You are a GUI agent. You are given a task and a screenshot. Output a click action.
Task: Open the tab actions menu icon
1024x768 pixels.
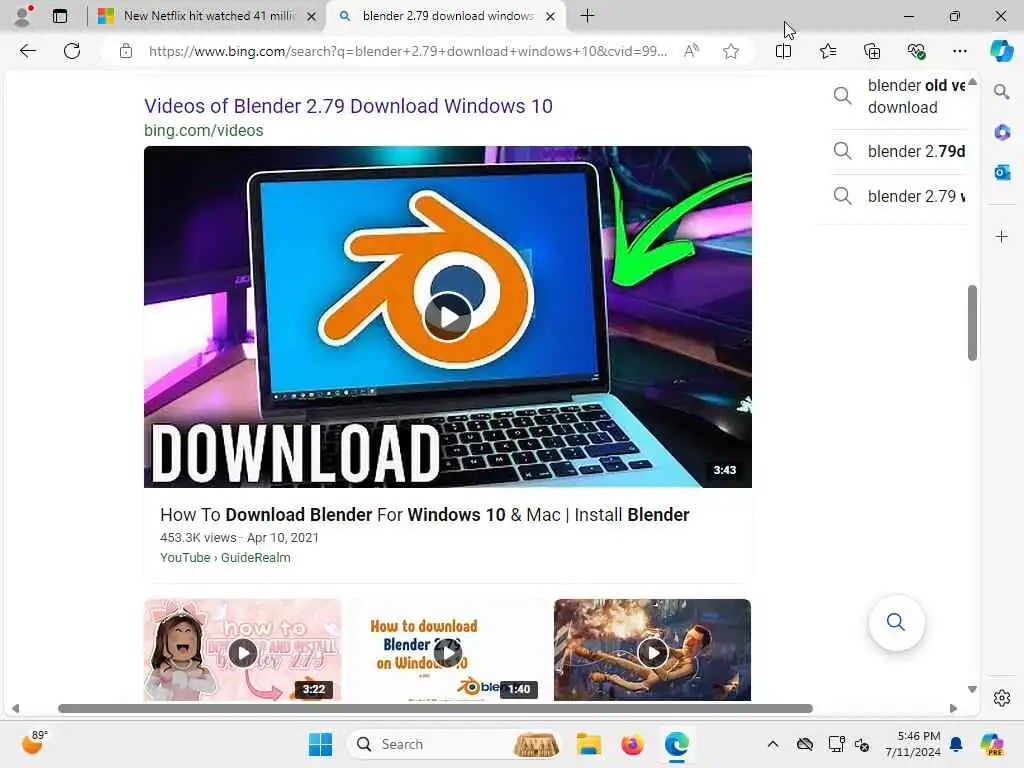[x=60, y=16]
